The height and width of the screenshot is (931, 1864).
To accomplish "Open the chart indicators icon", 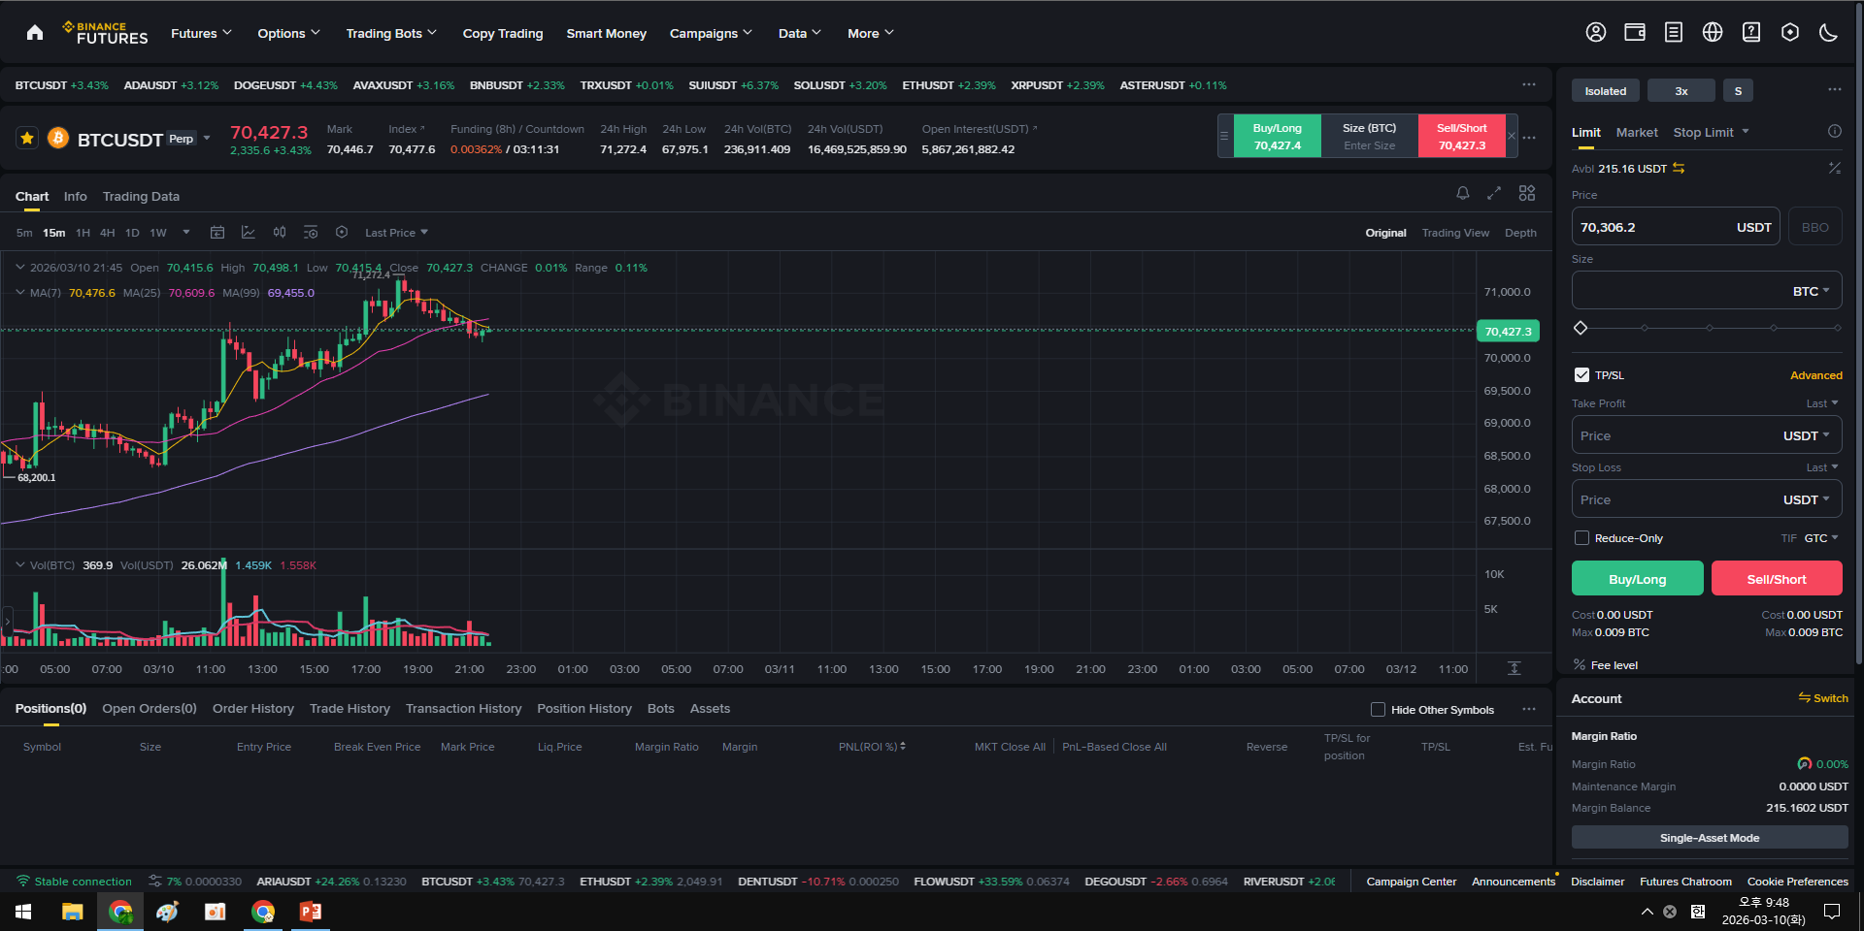I will pyautogui.click(x=248, y=232).
